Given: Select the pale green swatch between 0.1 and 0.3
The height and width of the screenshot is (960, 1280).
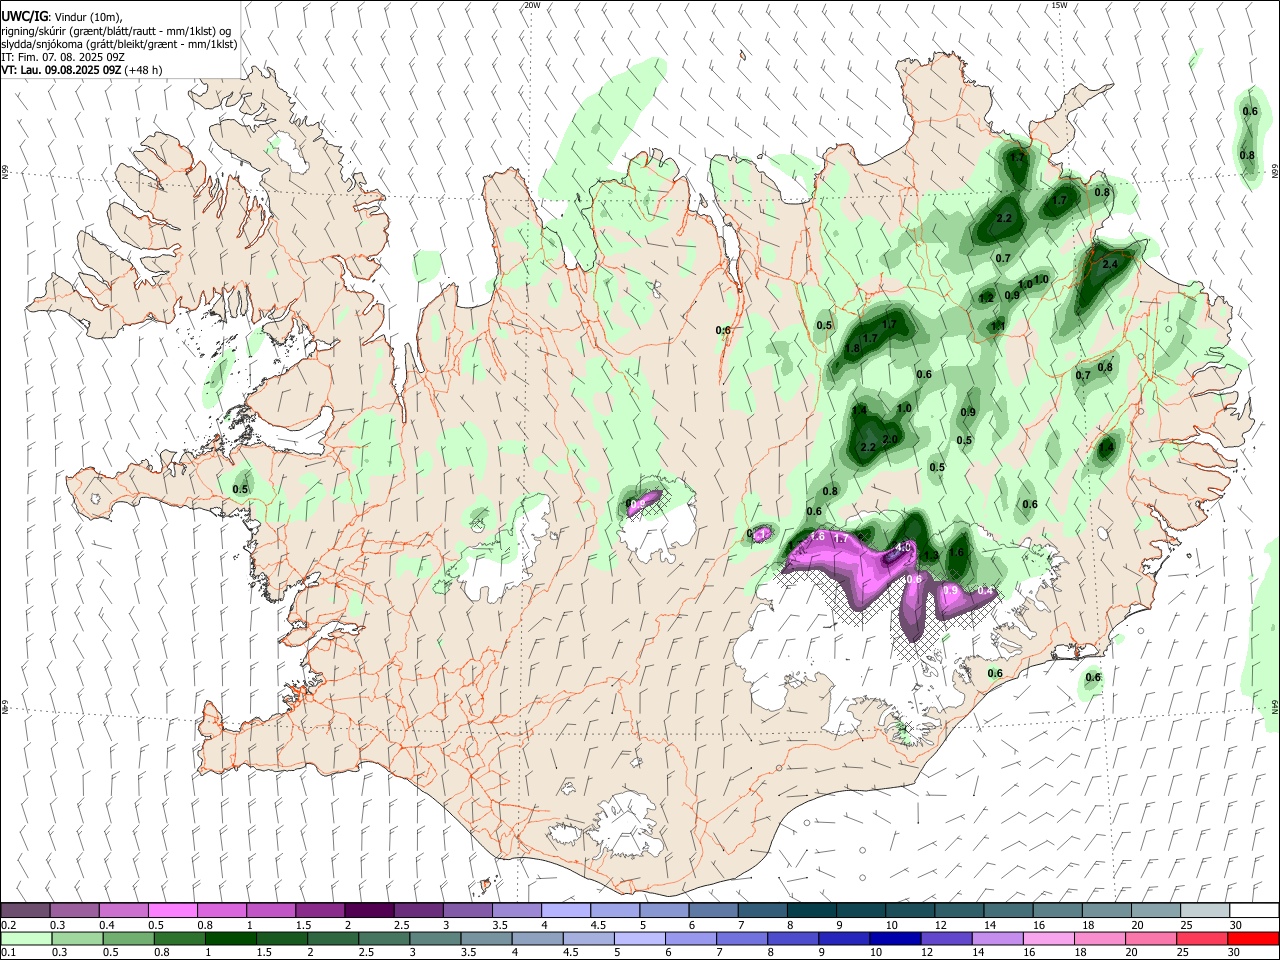Looking at the screenshot, I should [25, 938].
